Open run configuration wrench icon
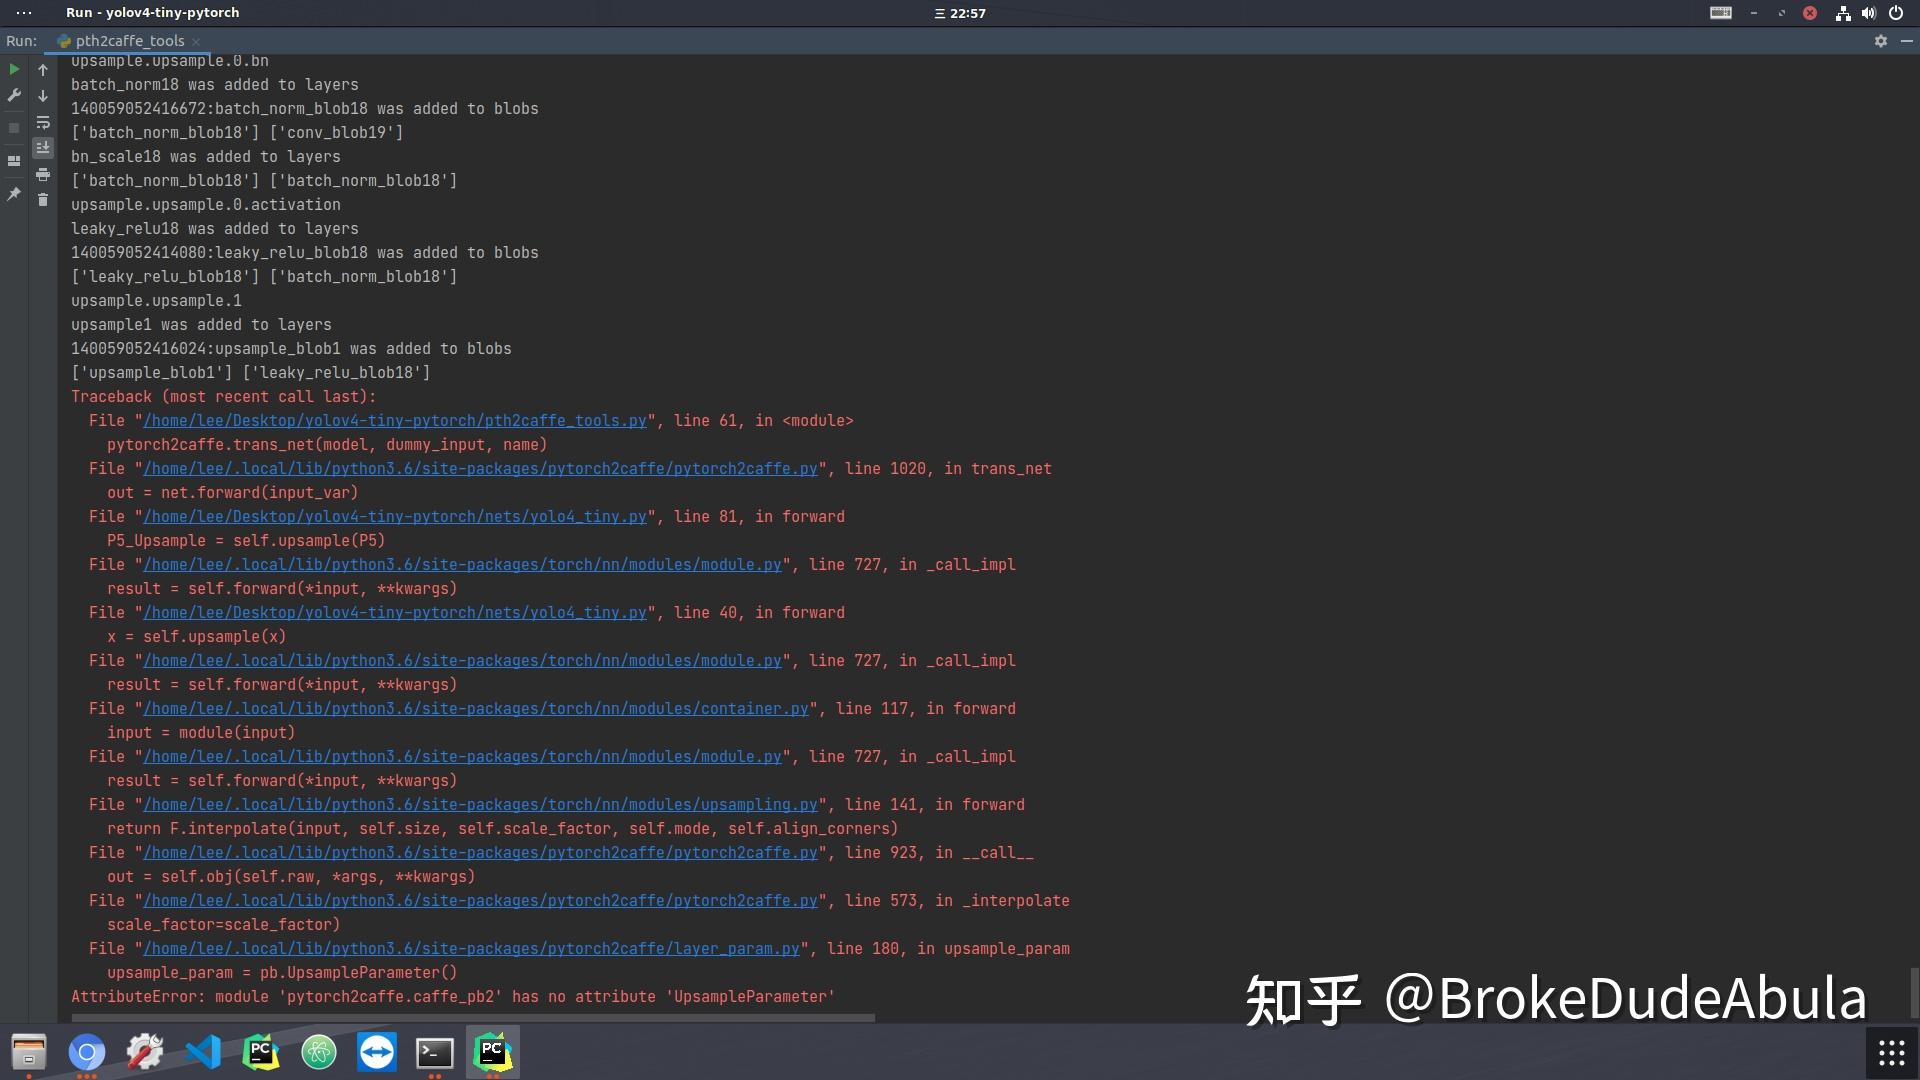This screenshot has width=1920, height=1080. 14,95
